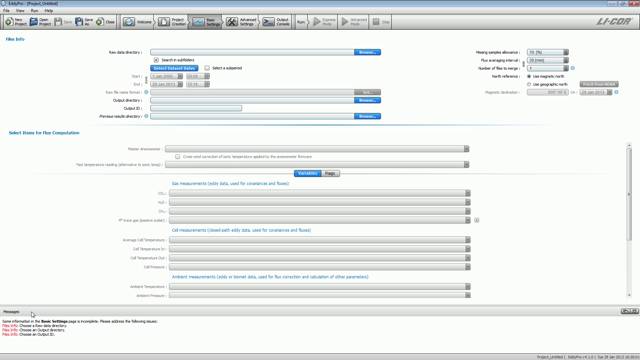This screenshot has width=640, height=360.
Task: Expand Master anemometer dropdown
Action: pos(466,149)
